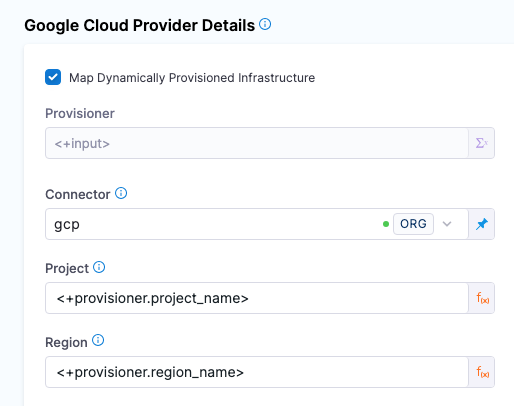This screenshot has height=406, width=514.
Task: Click the Provisioner field label
Action: pos(80,114)
